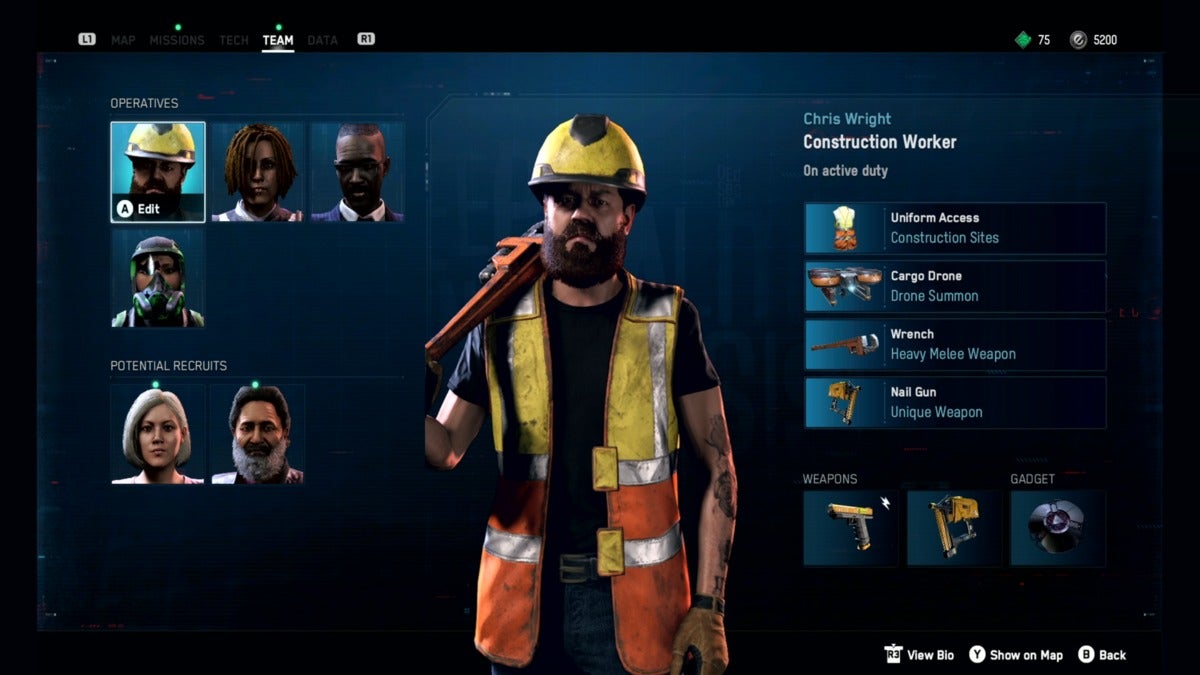
Task: Click the POTENTIAL RECRUITS heading
Action: tap(168, 366)
